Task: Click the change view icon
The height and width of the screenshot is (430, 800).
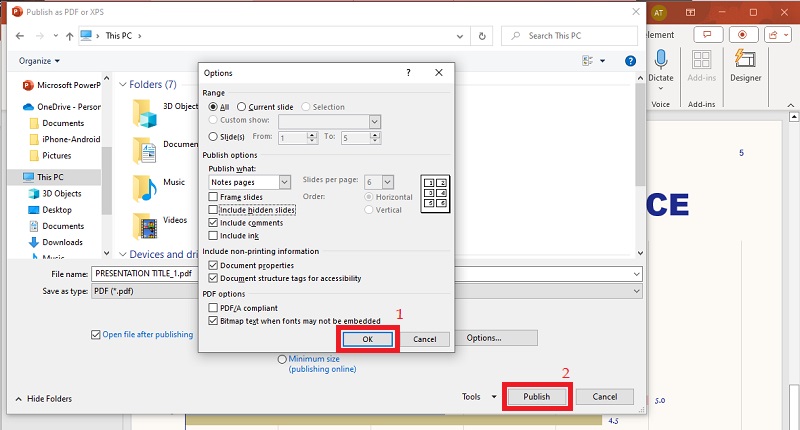Action: pos(587,61)
